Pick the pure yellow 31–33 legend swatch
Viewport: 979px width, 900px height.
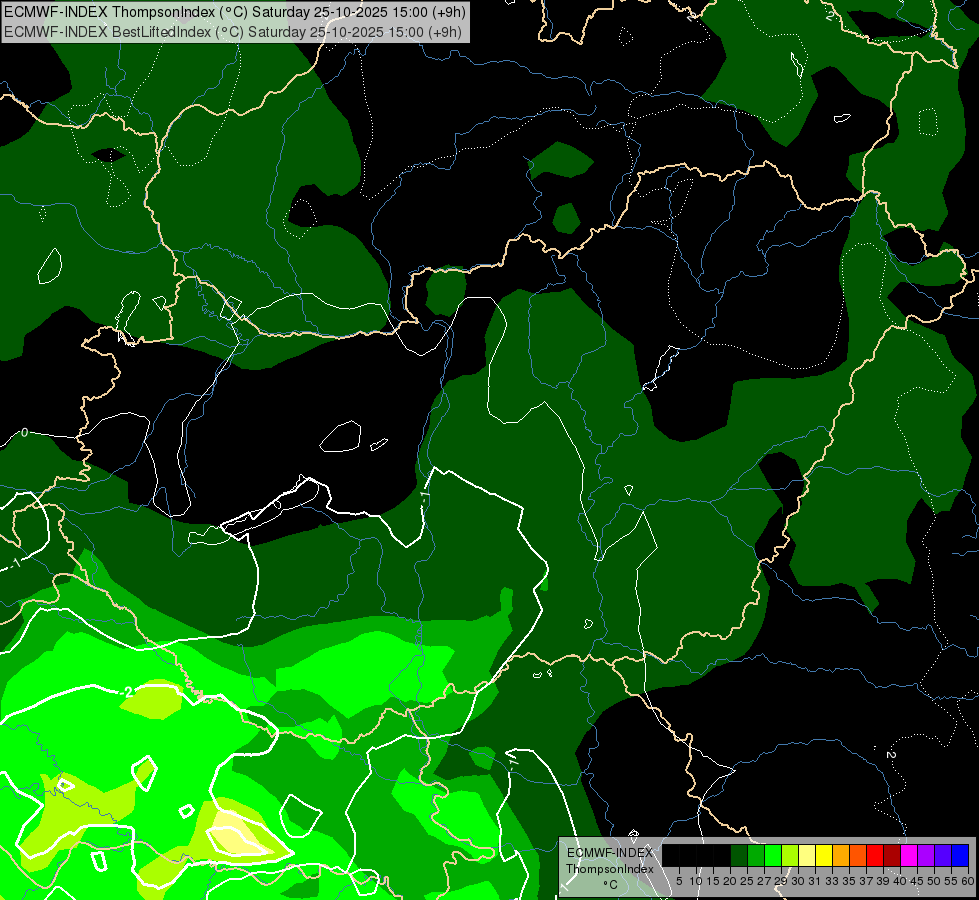(824, 855)
